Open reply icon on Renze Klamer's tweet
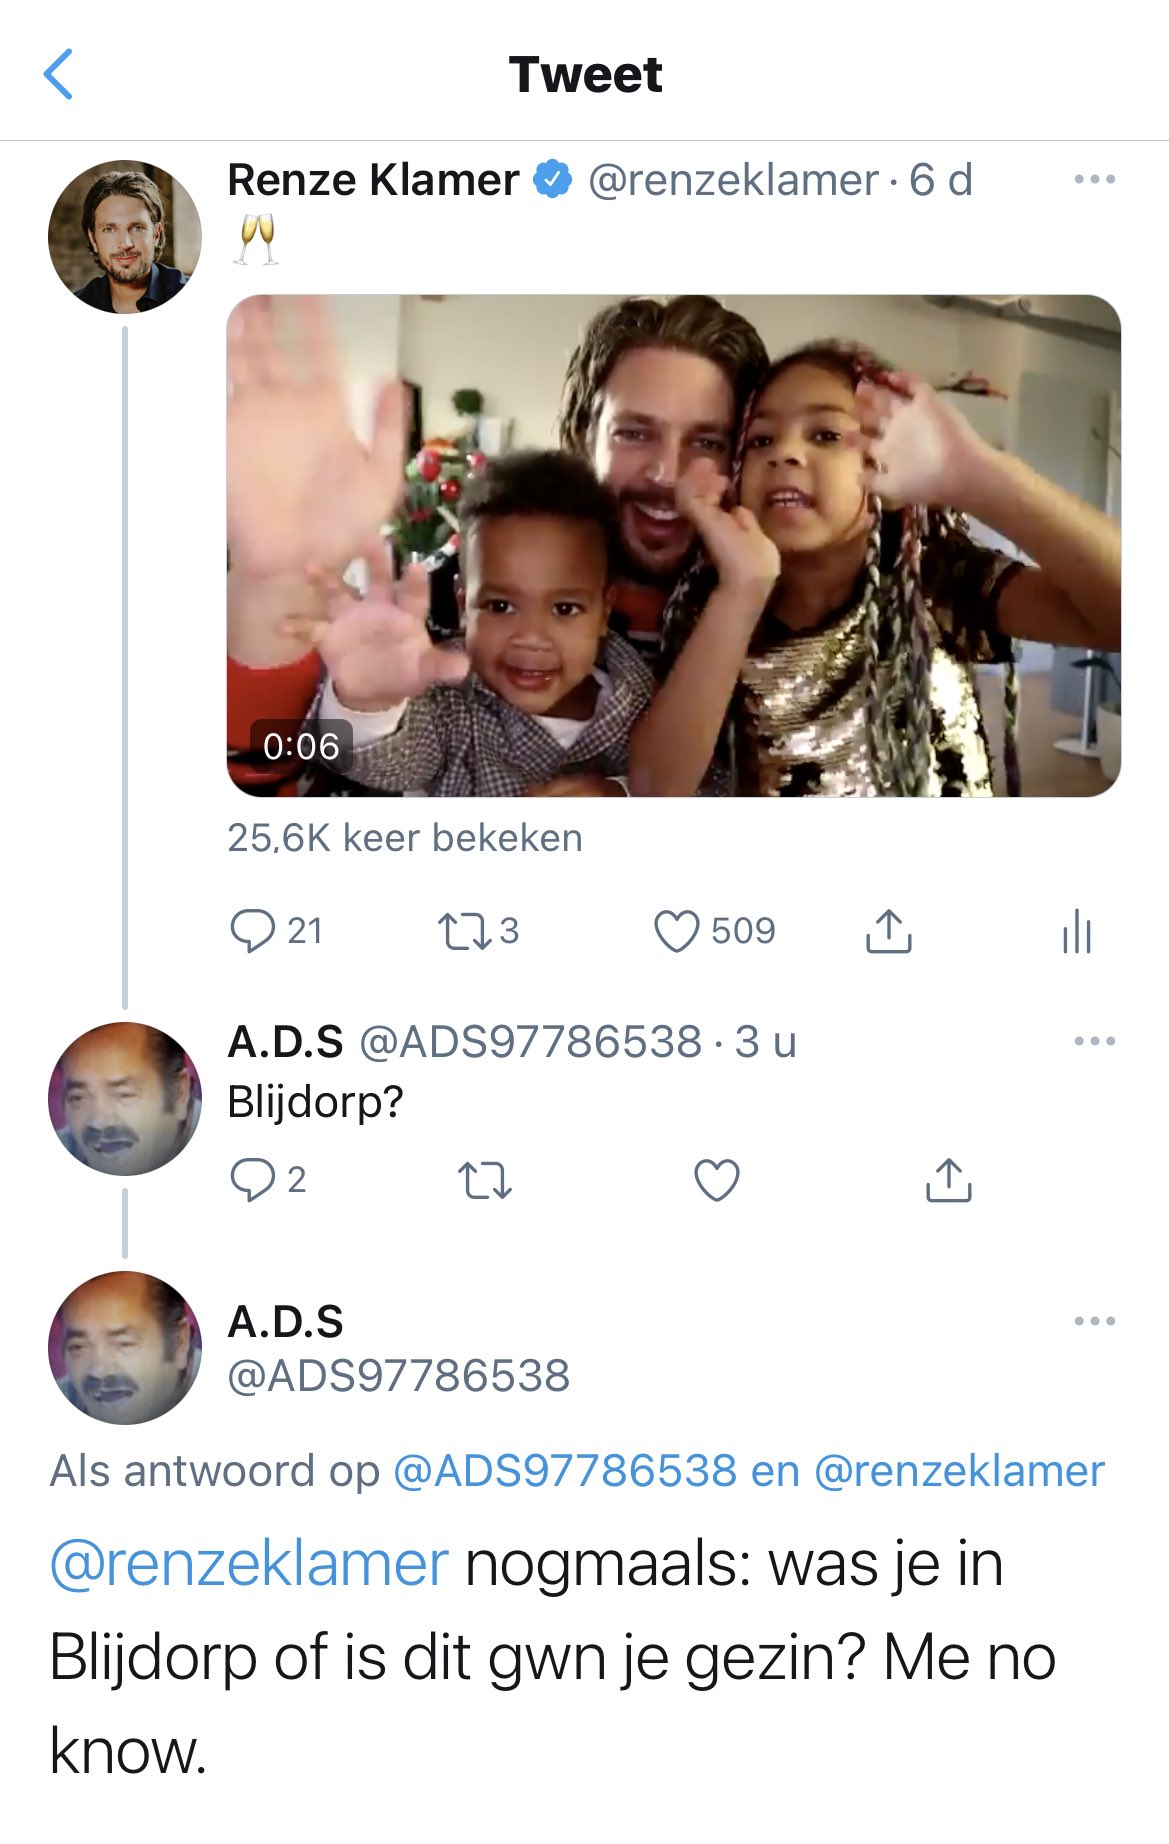 click(252, 930)
